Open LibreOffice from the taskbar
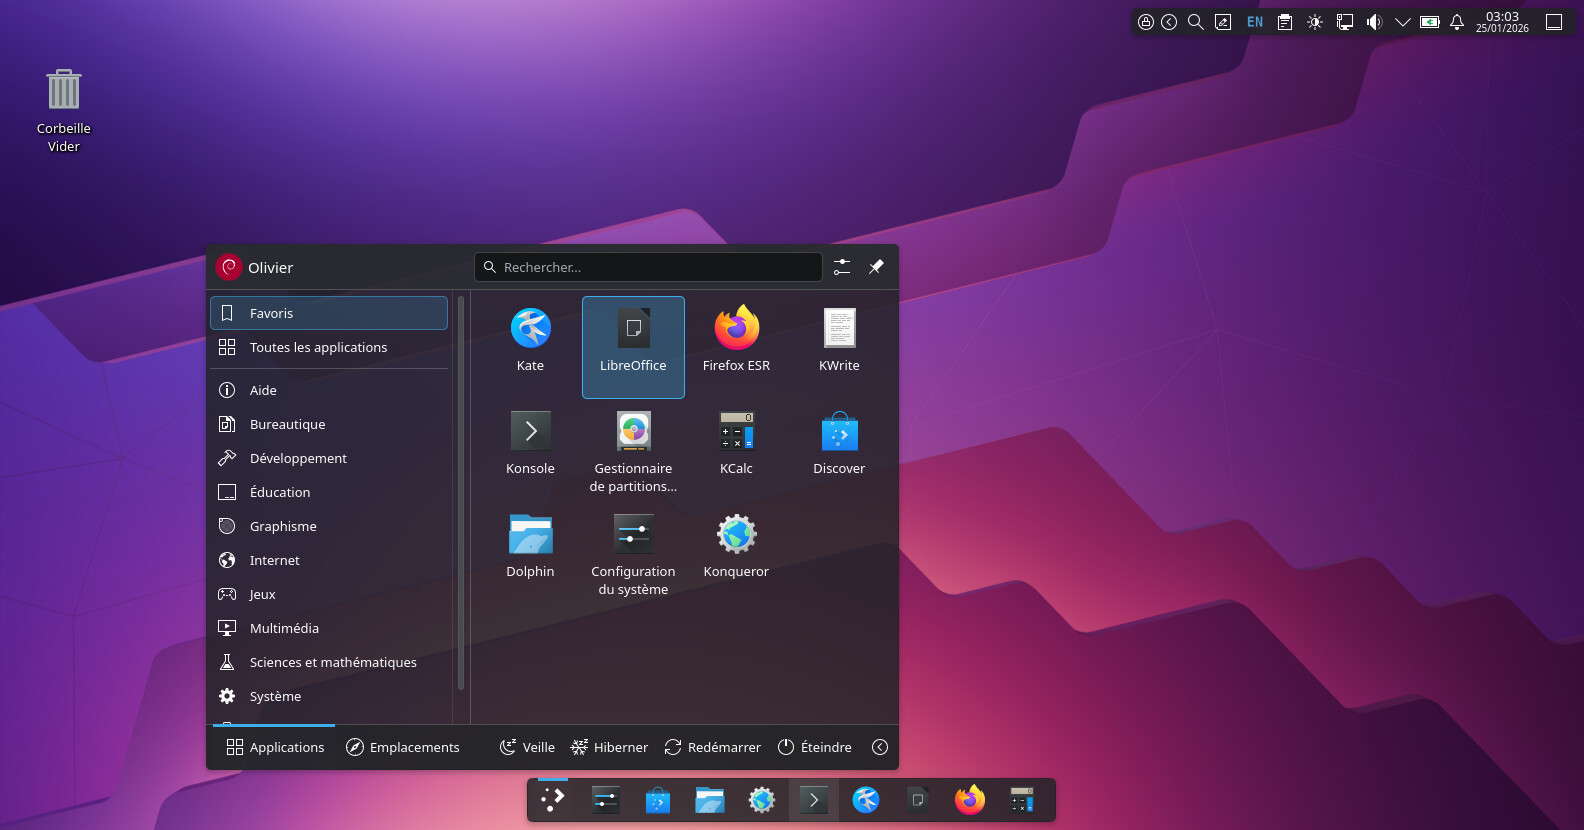 [918, 800]
